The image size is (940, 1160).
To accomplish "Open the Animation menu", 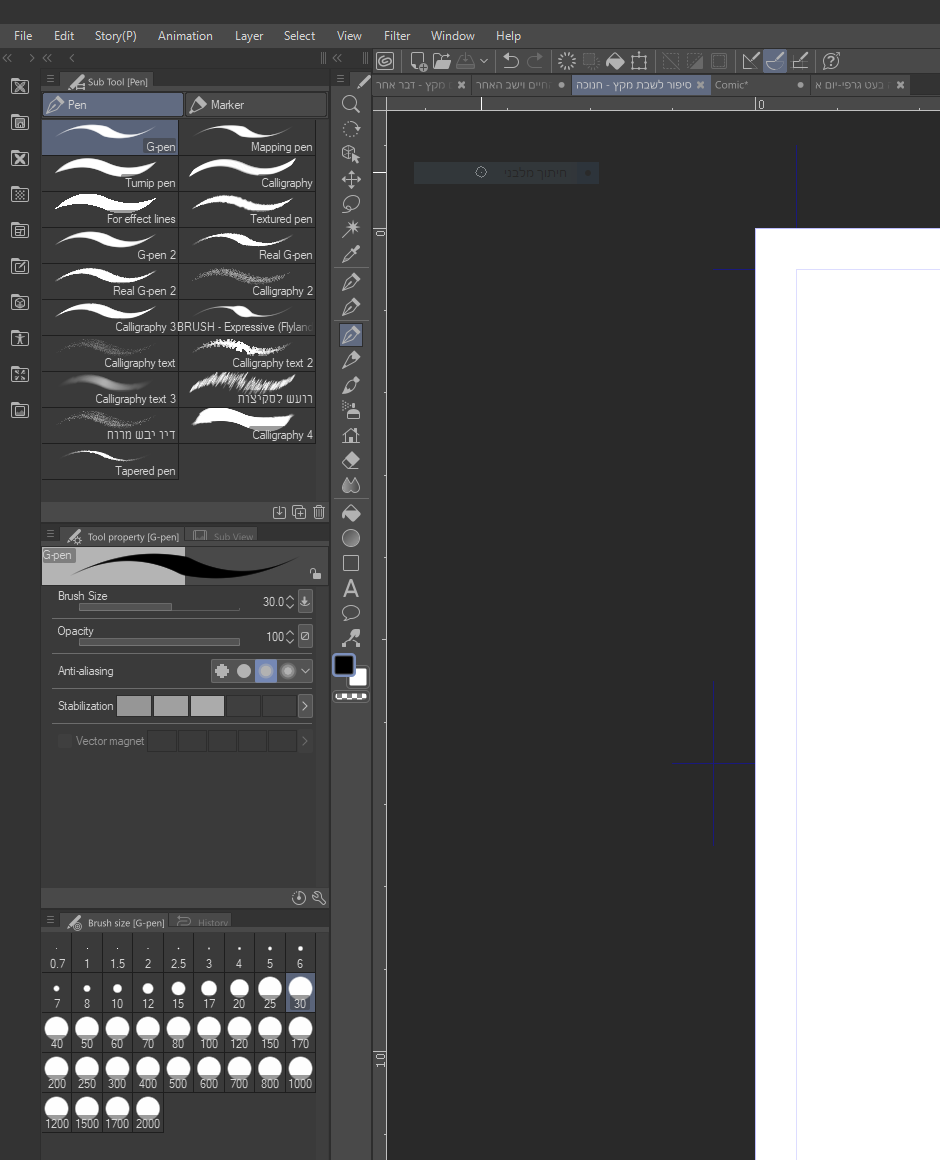I will (185, 36).
